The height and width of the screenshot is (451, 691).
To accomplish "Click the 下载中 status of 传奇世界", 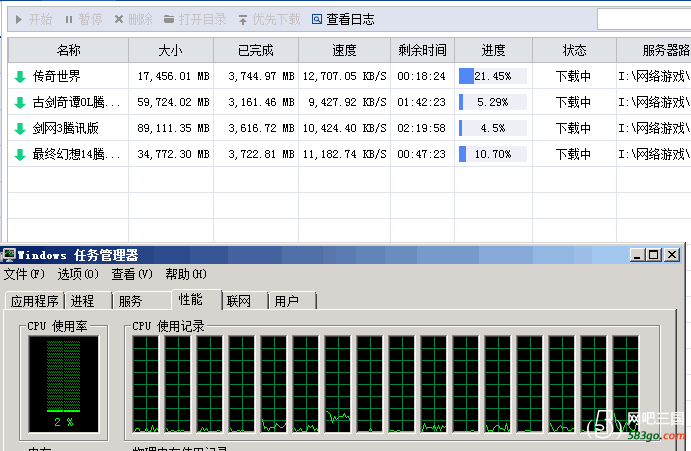I will pyautogui.click(x=573, y=76).
